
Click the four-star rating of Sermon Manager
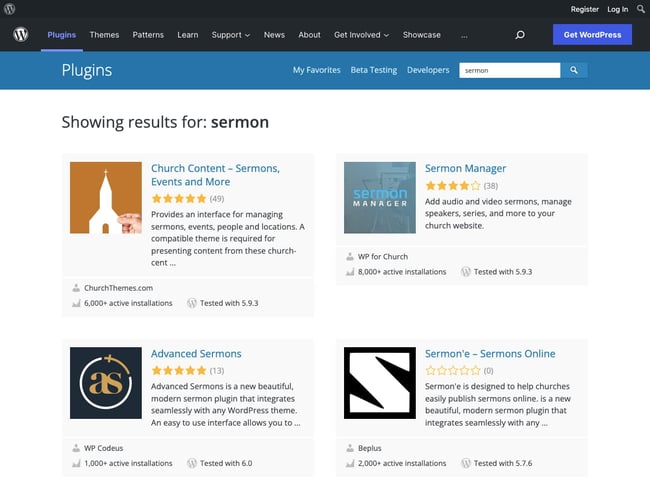pos(453,186)
